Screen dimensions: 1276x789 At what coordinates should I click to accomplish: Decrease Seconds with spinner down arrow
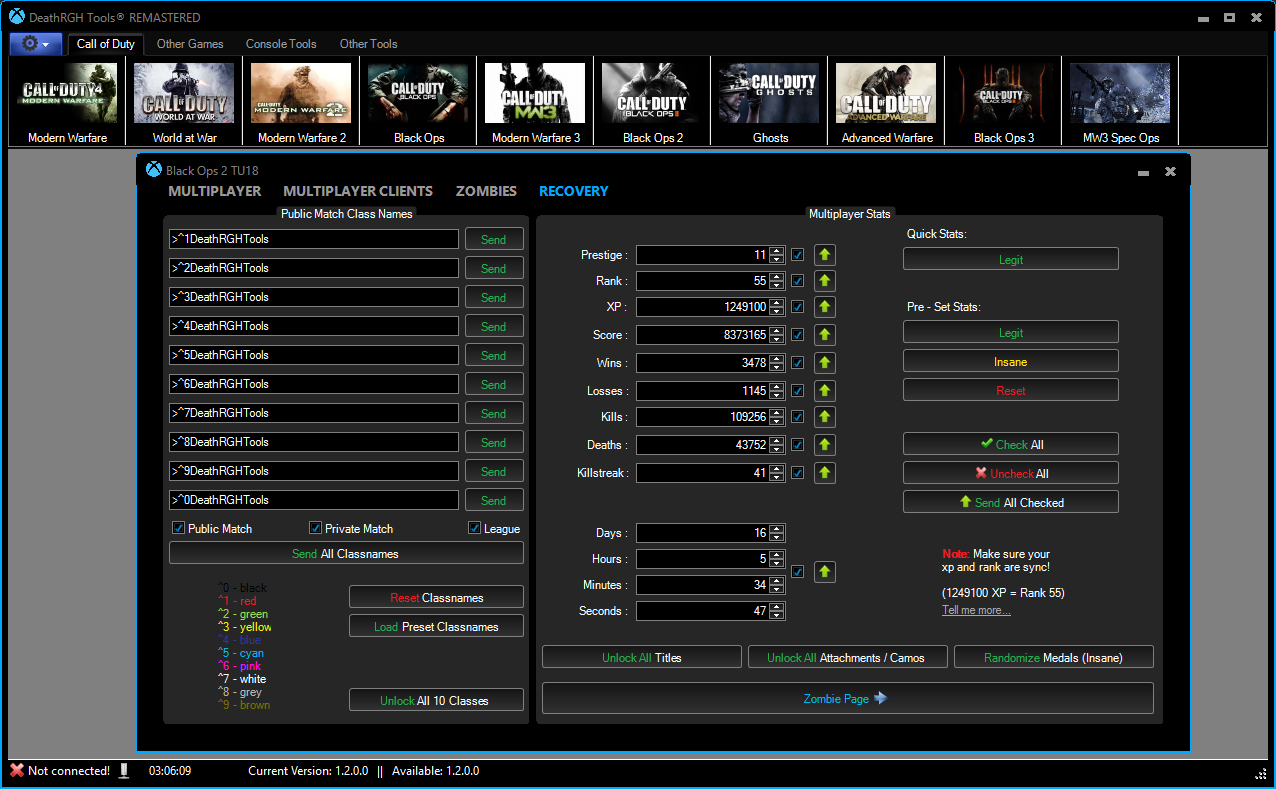click(777, 616)
